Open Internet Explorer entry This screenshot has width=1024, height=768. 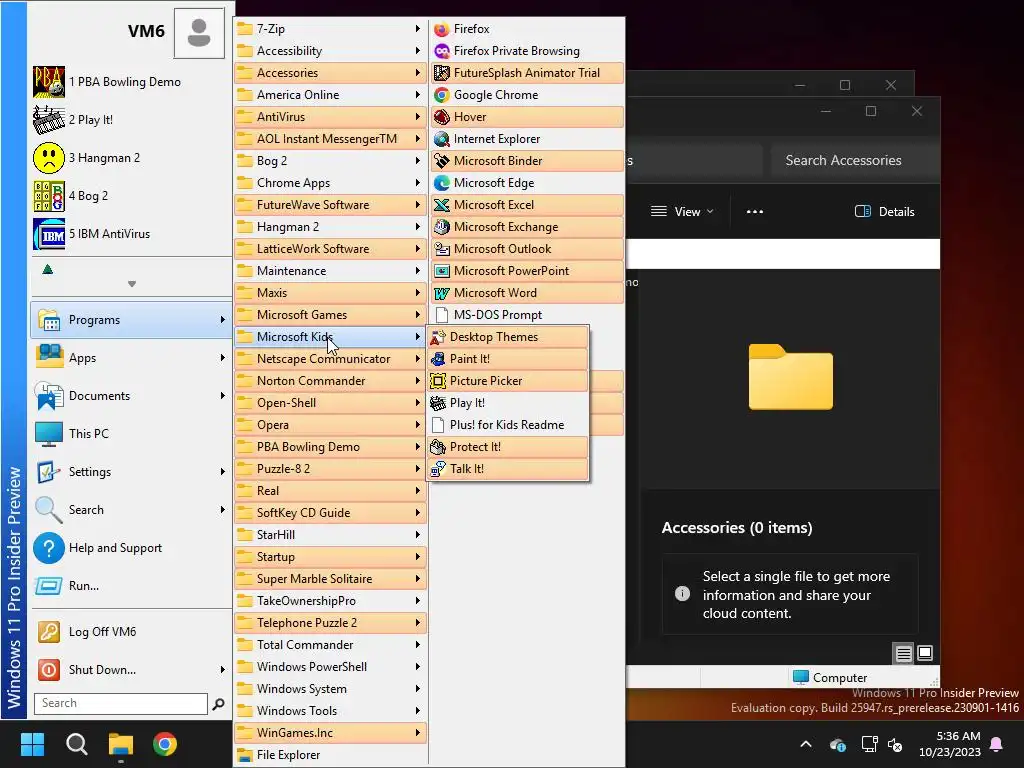click(526, 138)
